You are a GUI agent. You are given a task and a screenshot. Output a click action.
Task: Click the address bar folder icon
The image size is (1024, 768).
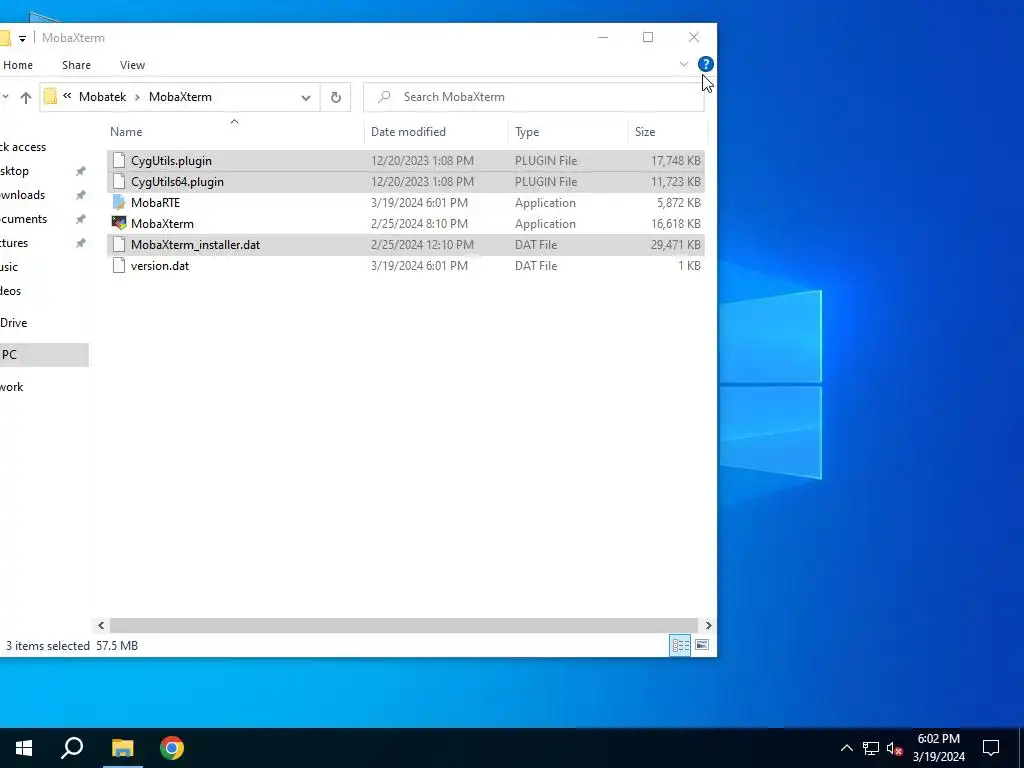click(x=50, y=97)
